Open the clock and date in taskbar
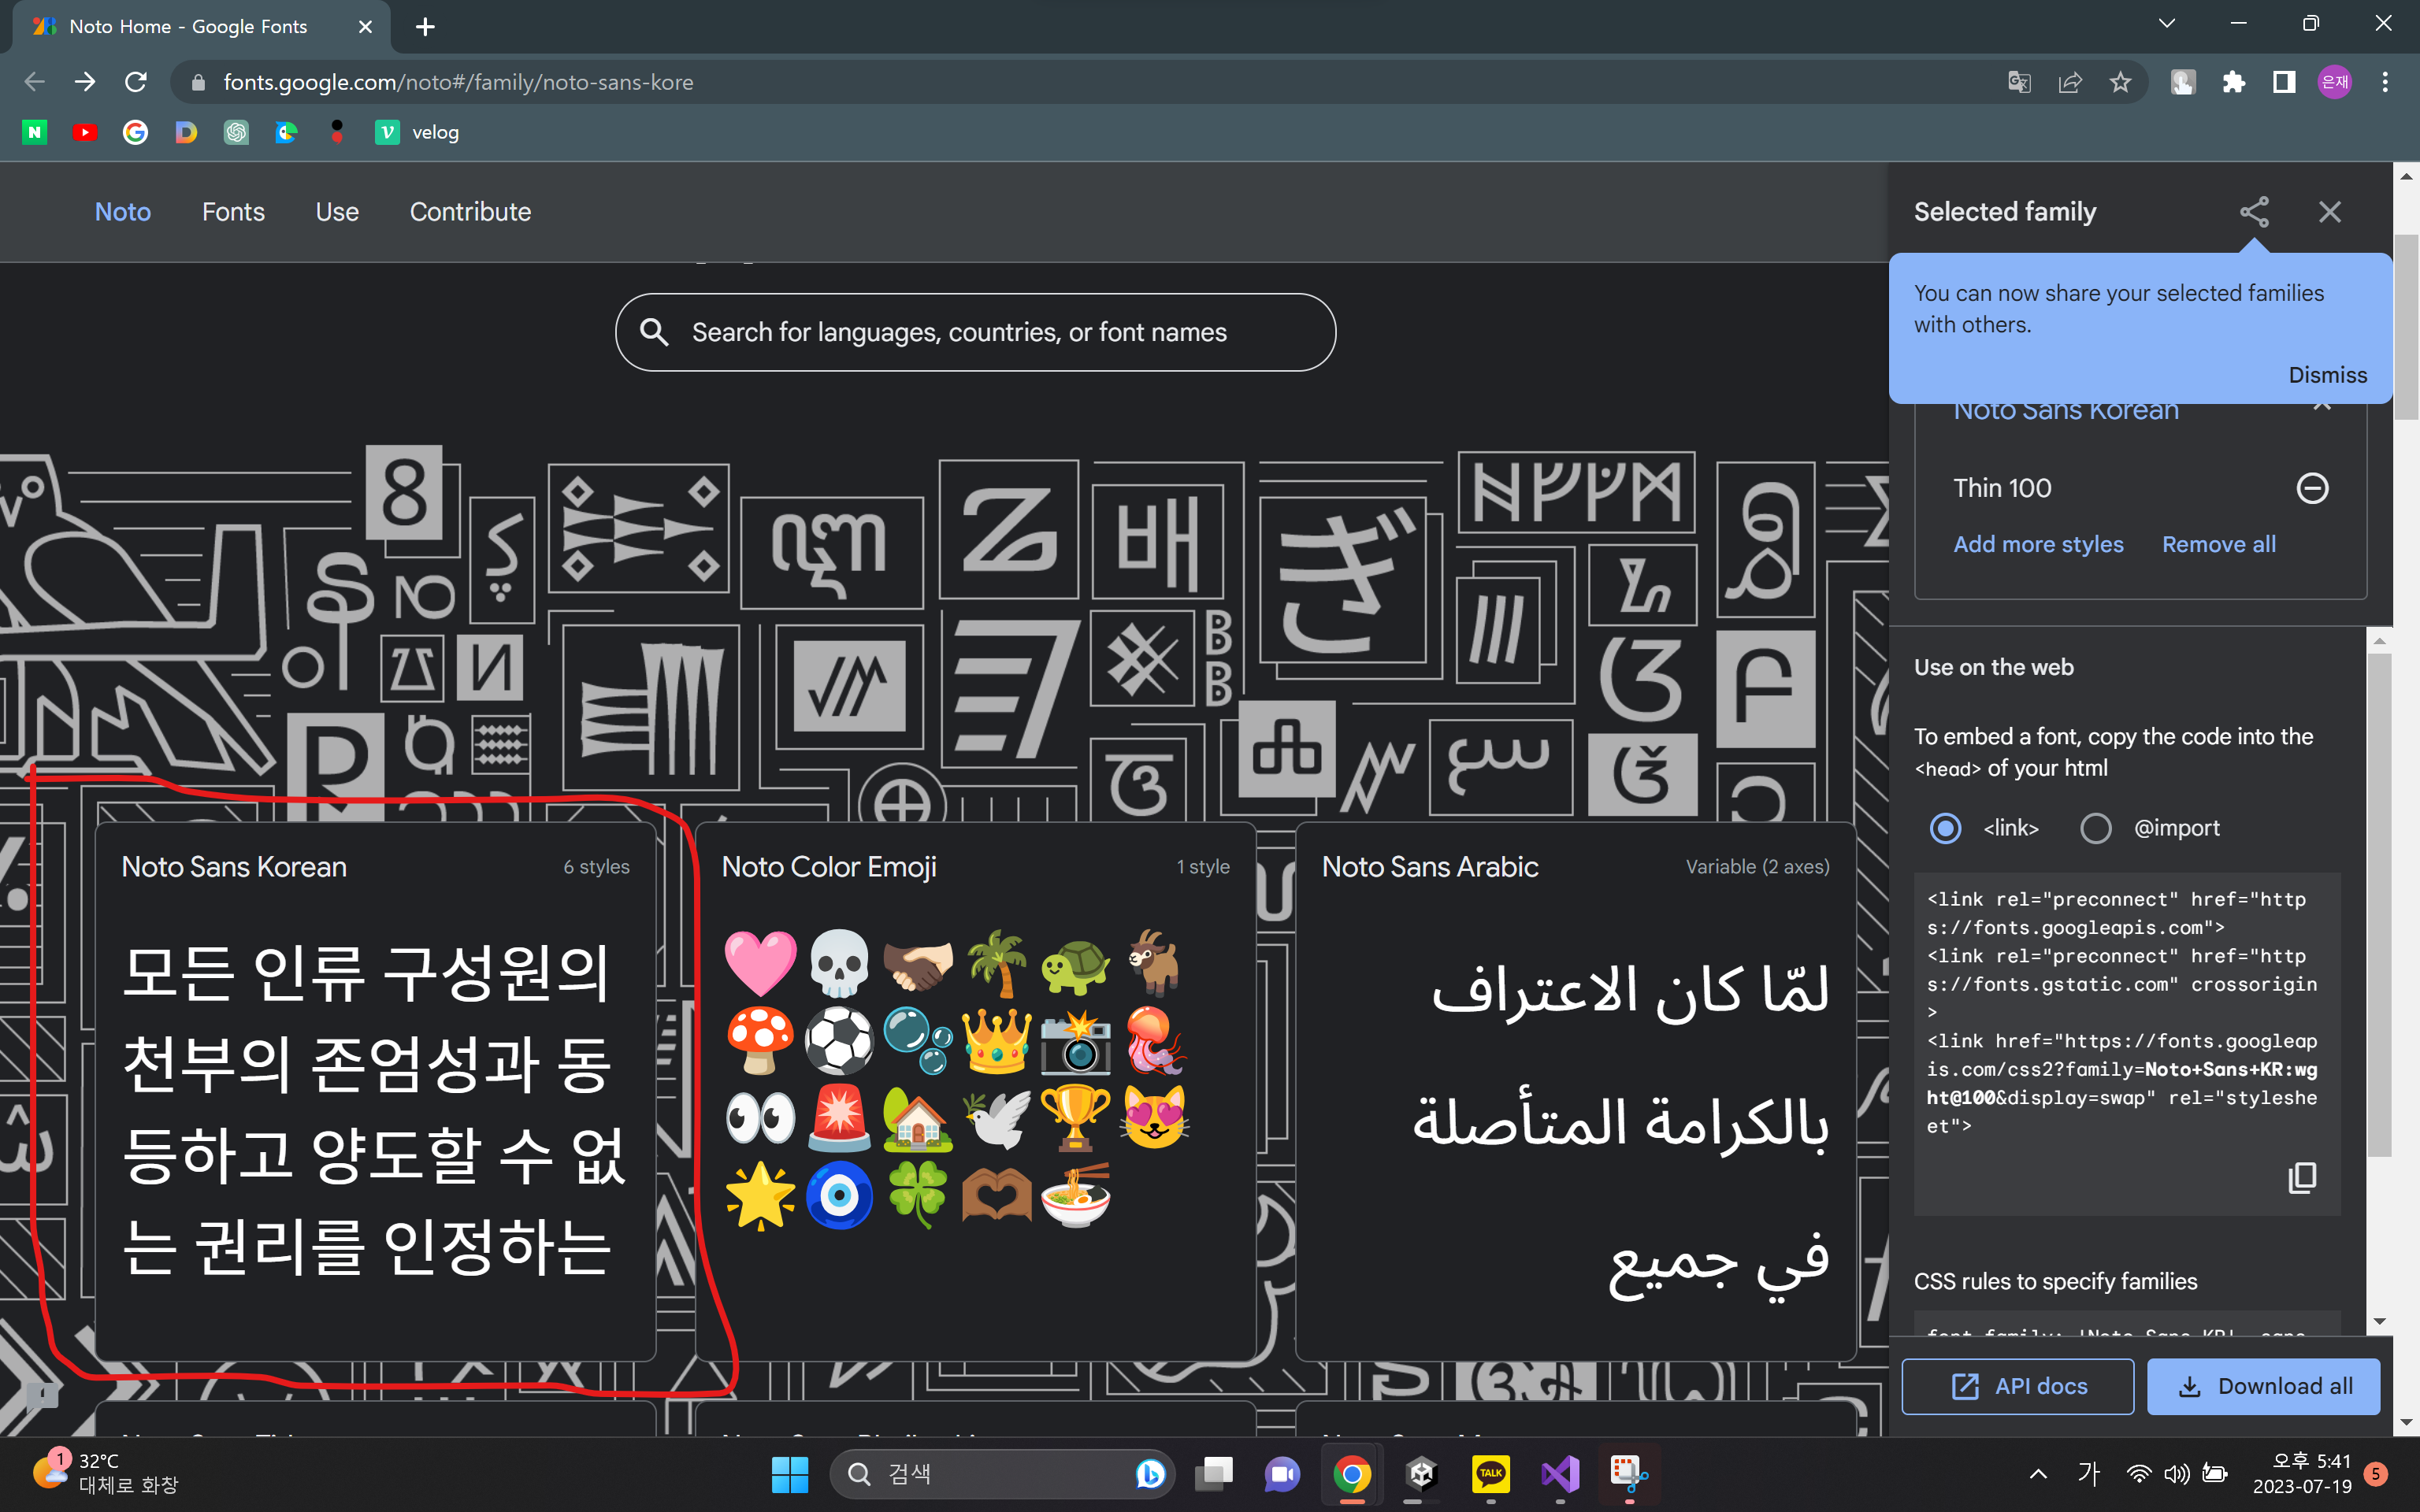 (x=2302, y=1473)
